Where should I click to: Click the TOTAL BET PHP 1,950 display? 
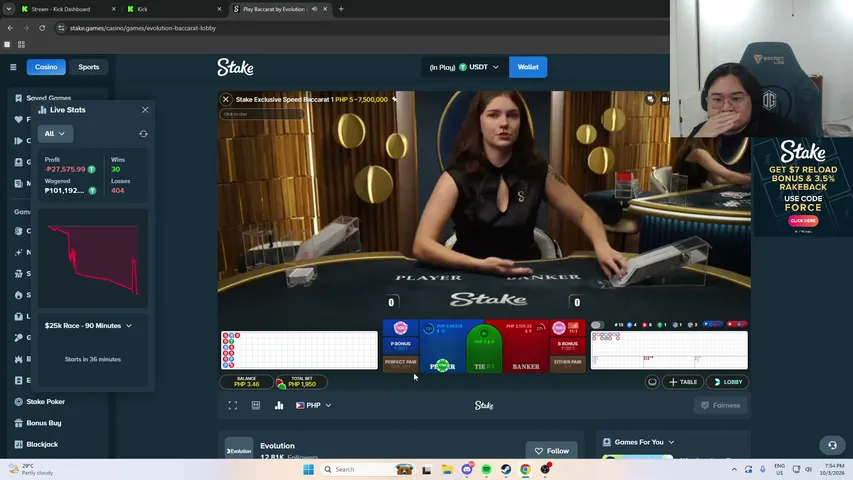301,382
